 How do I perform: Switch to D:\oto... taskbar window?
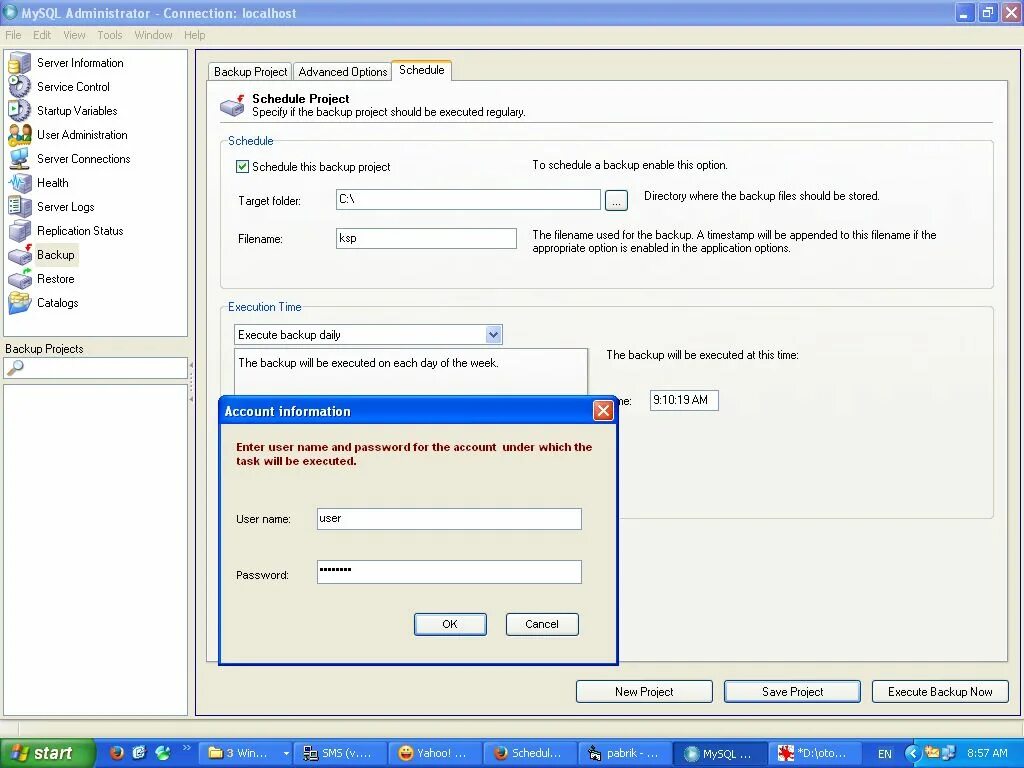pos(815,754)
